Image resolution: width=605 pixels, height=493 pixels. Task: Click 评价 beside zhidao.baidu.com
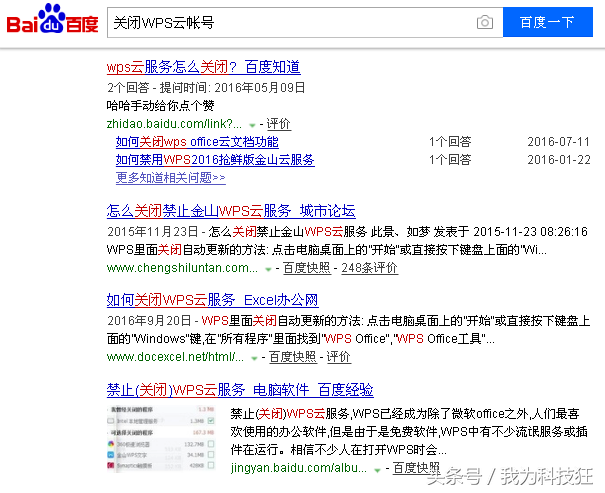coord(278,124)
